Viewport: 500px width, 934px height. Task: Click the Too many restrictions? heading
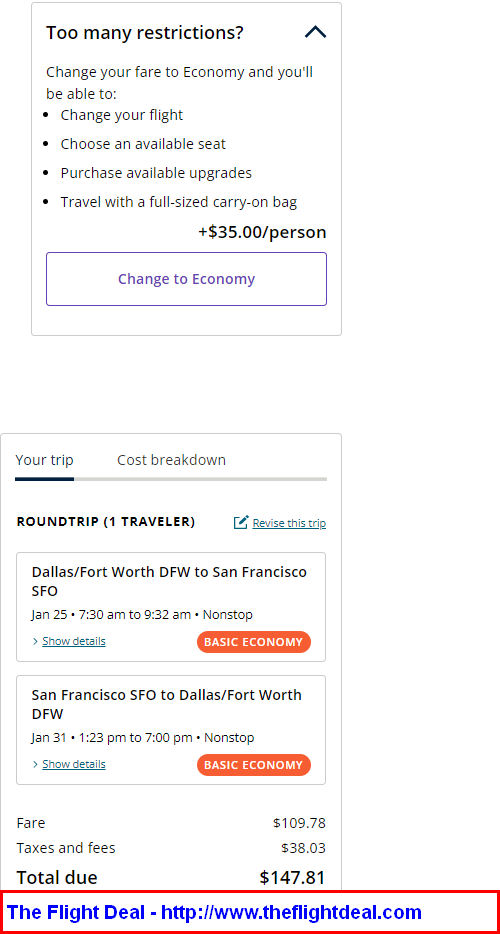pos(145,32)
